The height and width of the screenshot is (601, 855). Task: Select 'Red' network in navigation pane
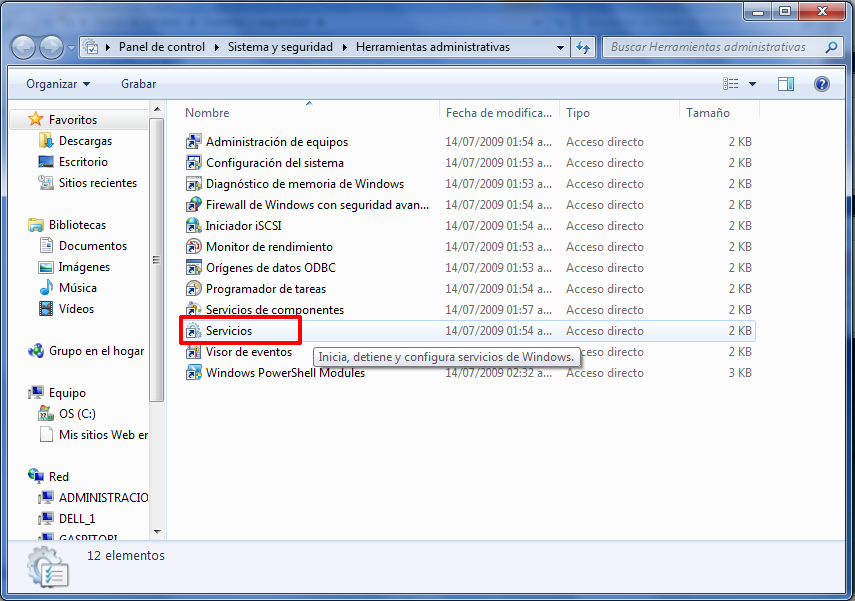pyautogui.click(x=58, y=477)
